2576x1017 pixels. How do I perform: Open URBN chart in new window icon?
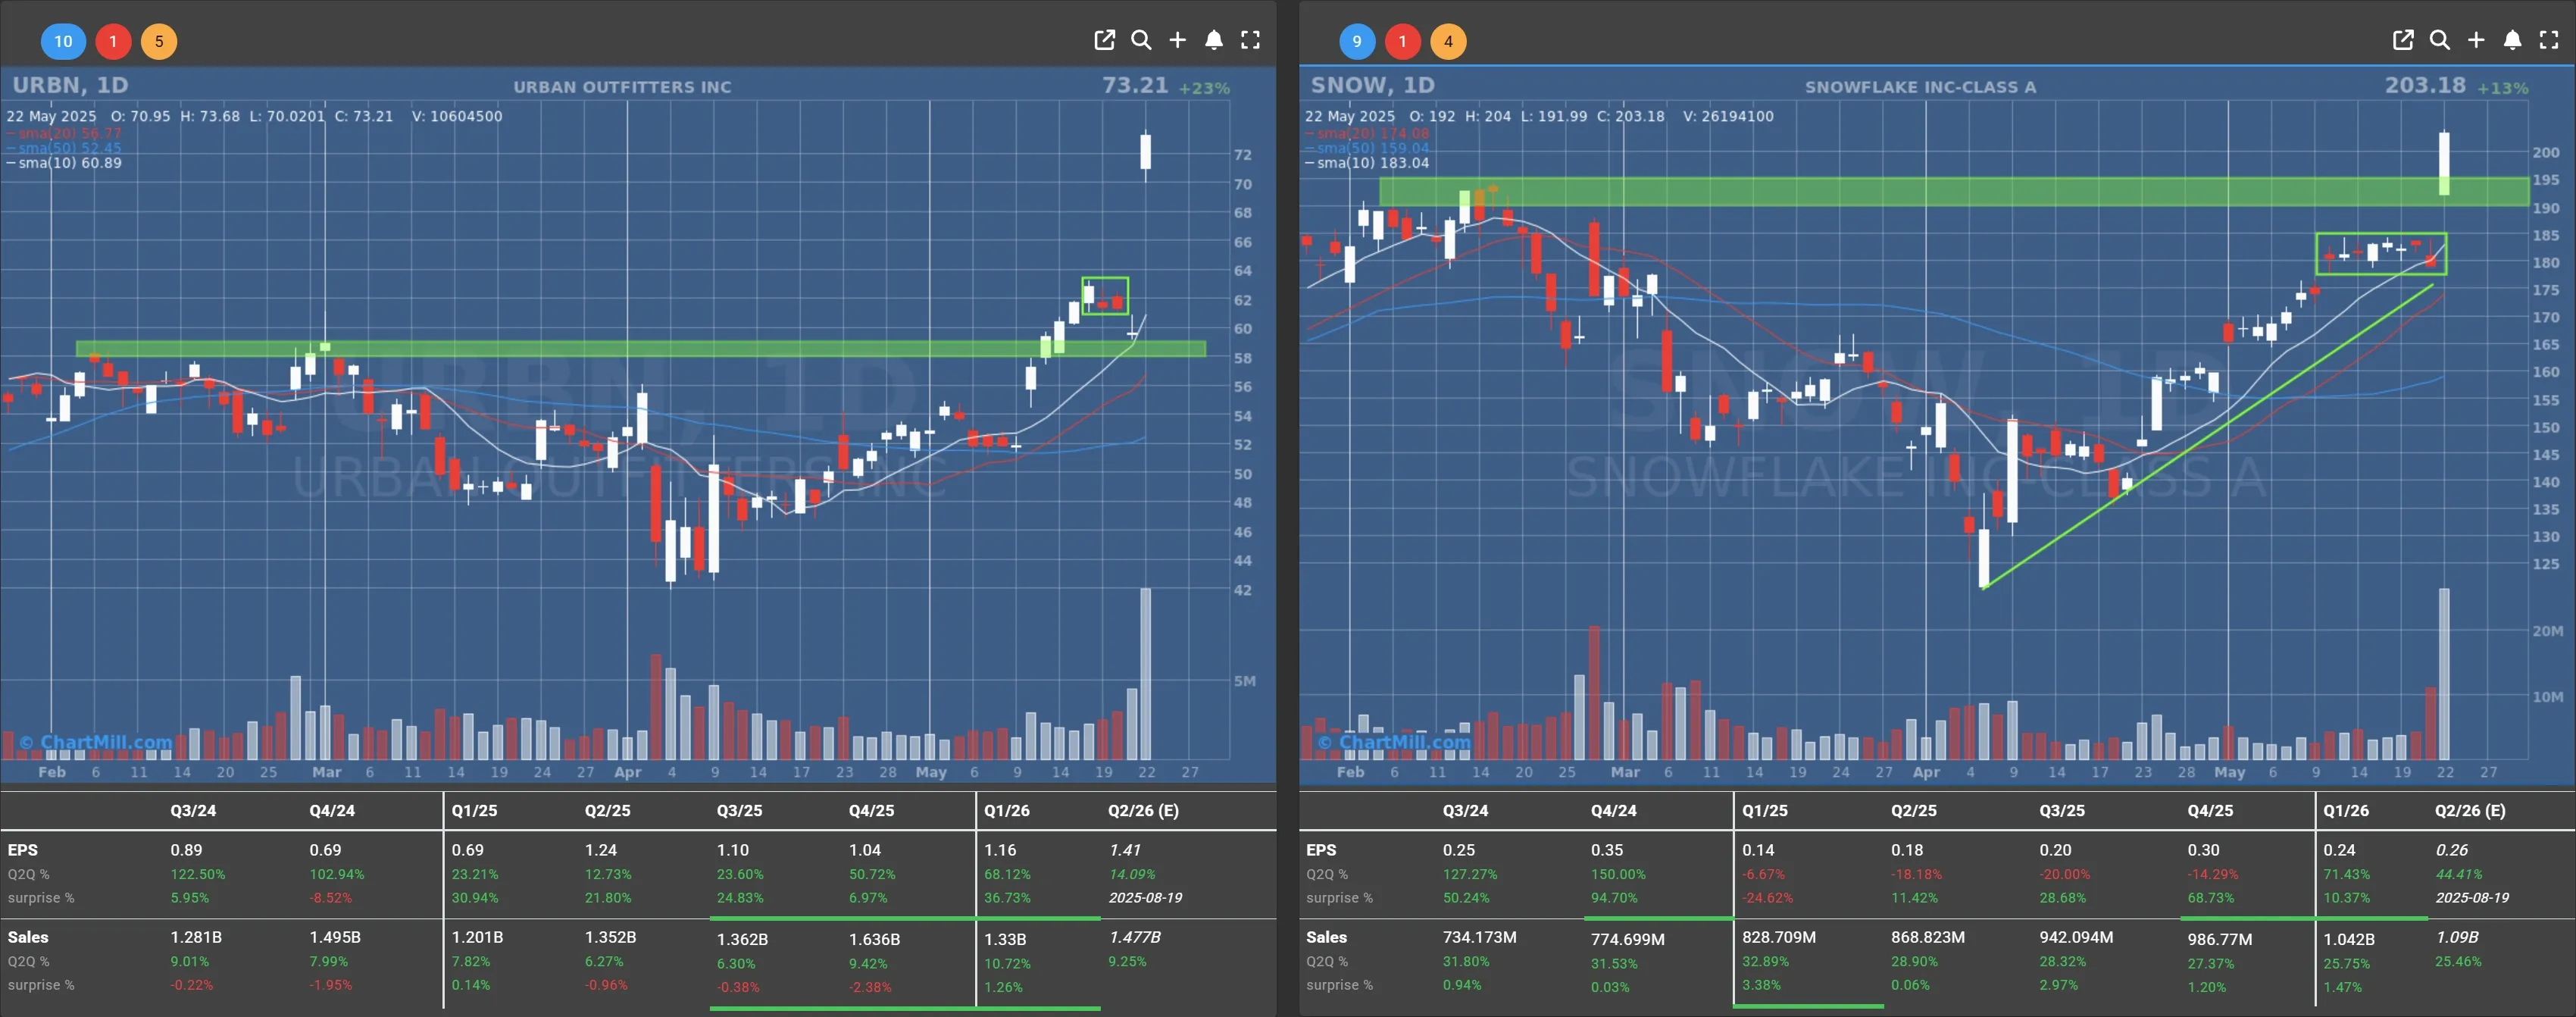[1104, 40]
